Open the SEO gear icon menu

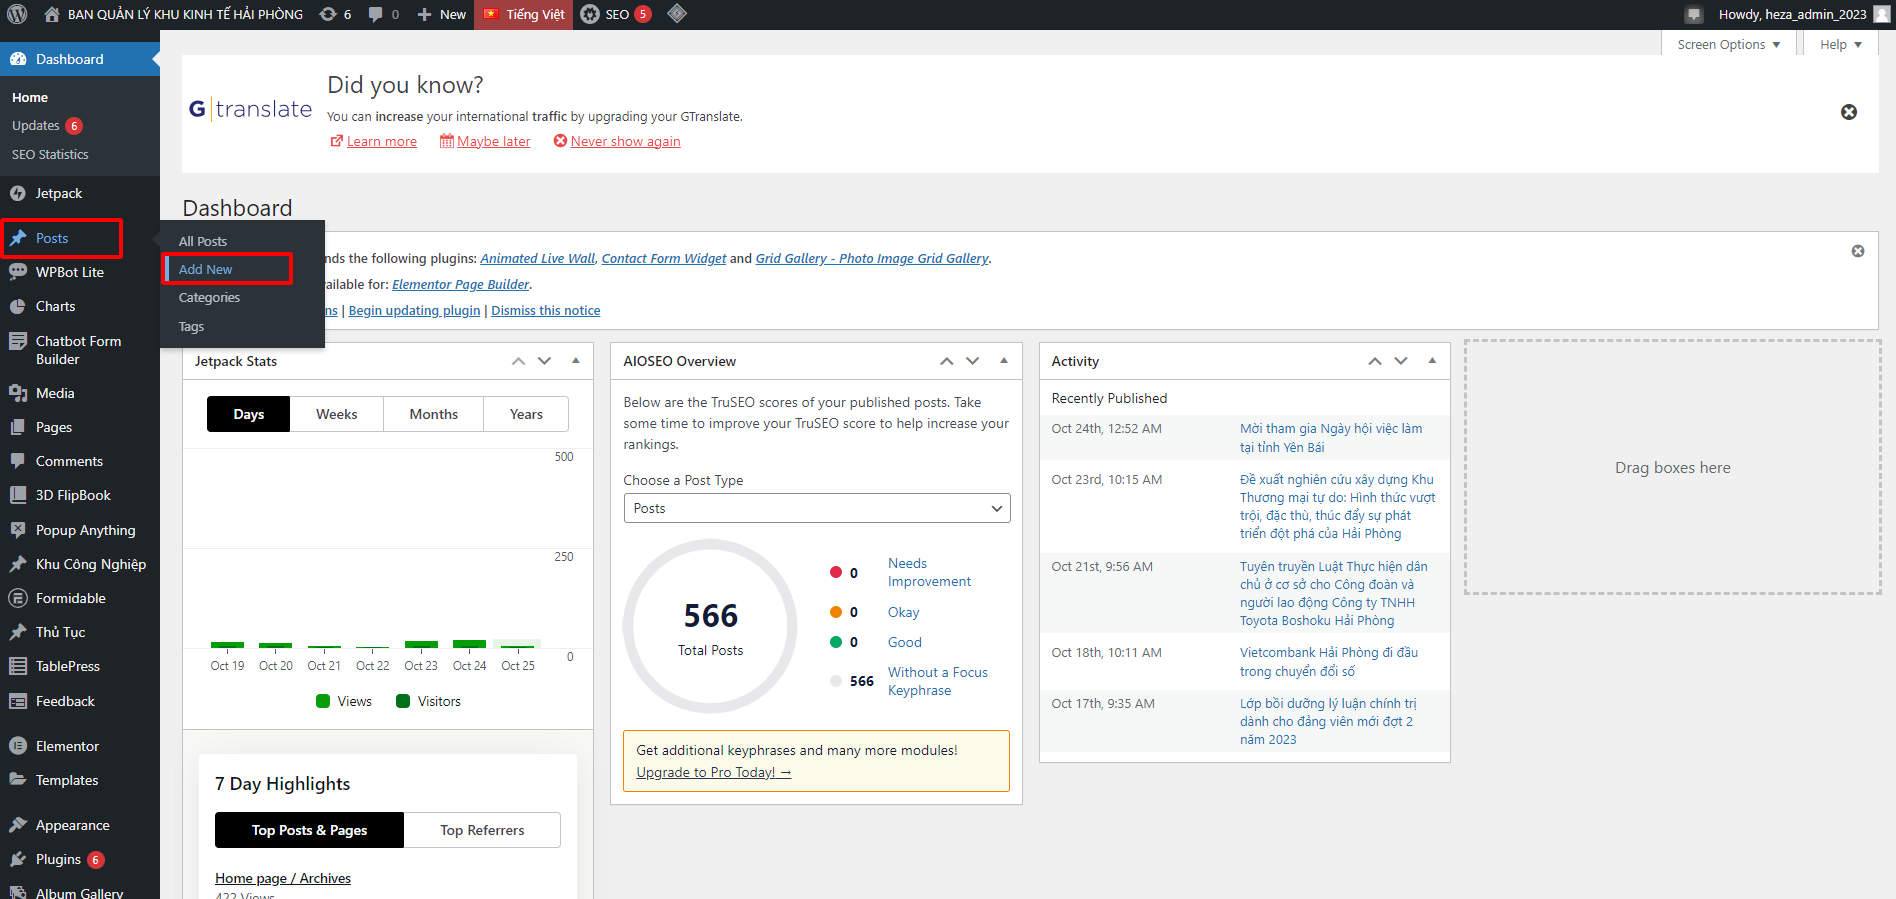(x=591, y=14)
